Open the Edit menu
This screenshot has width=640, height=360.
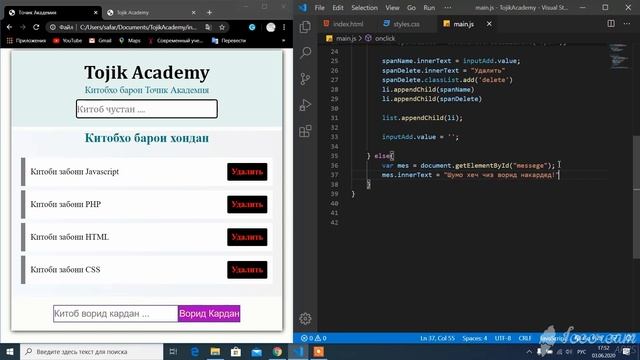pyautogui.click(x=338, y=8)
